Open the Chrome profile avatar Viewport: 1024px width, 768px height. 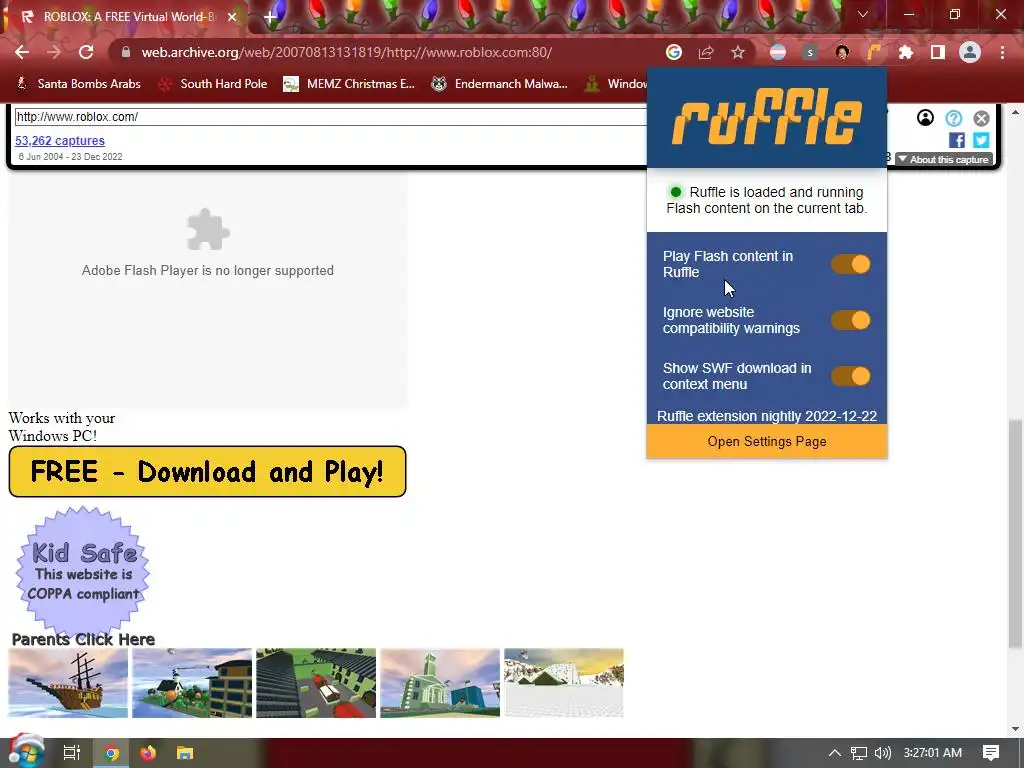(x=970, y=52)
